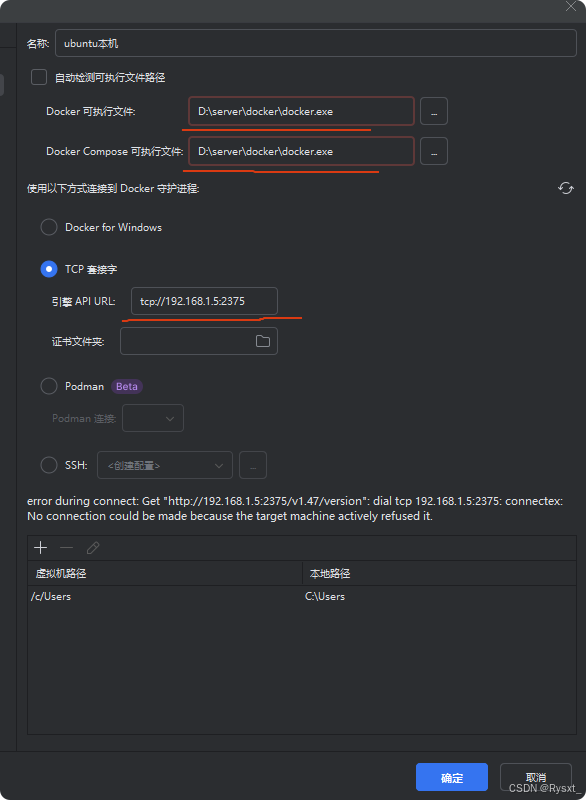Click the cancel button
Viewport: 586px width, 800px height.
(x=536, y=777)
